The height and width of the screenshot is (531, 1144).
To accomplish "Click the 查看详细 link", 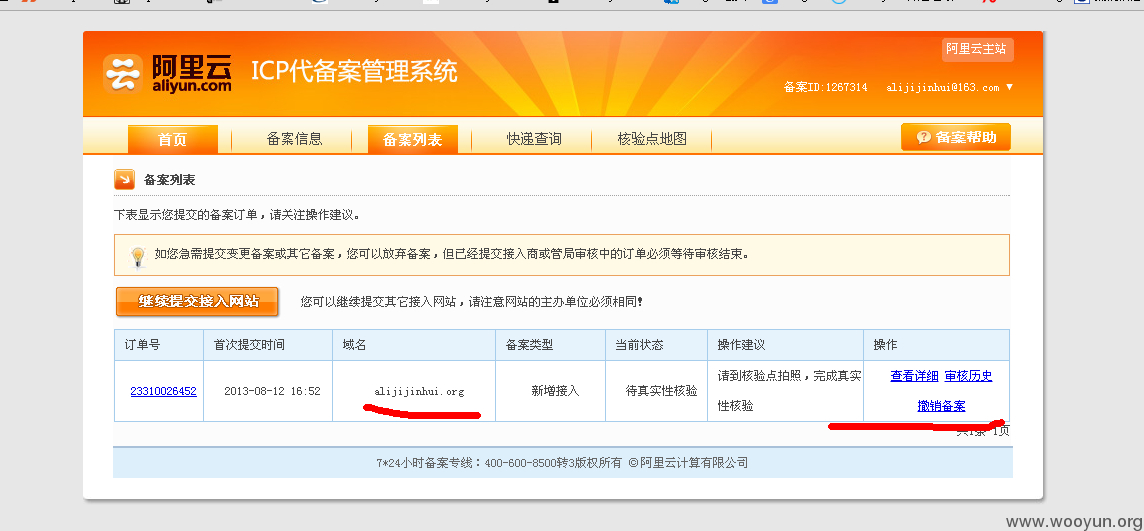I will pyautogui.click(x=914, y=376).
